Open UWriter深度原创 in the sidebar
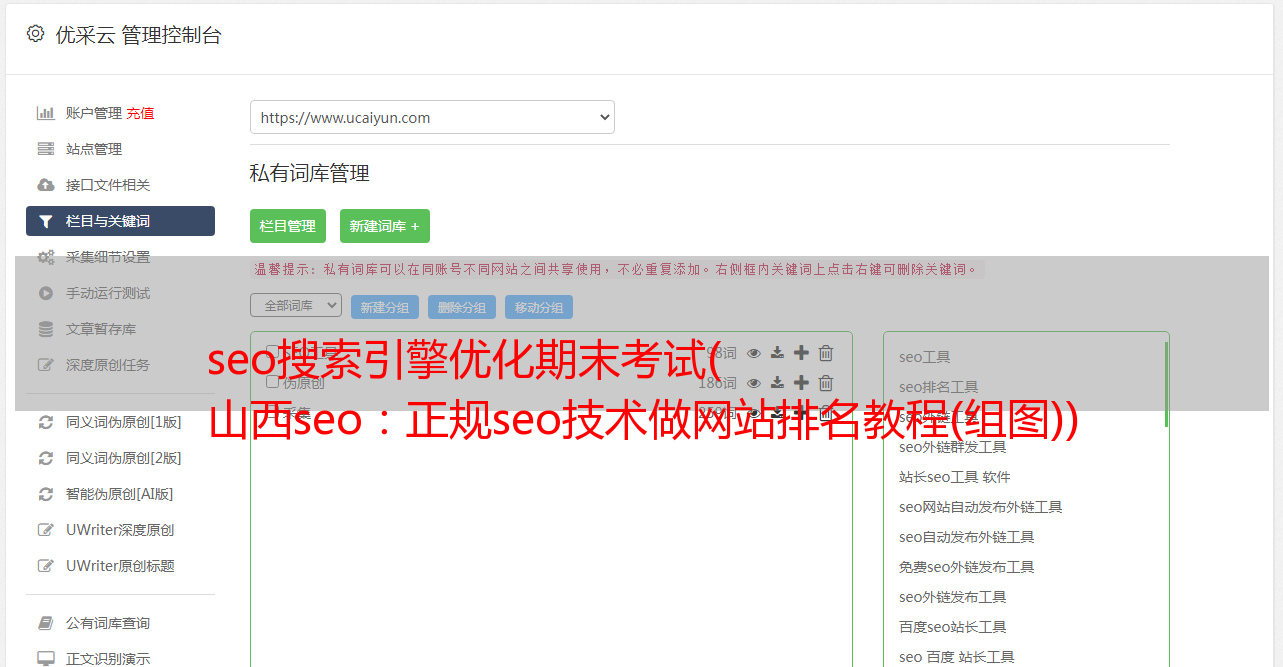This screenshot has width=1283, height=667. pyautogui.click(x=120, y=530)
